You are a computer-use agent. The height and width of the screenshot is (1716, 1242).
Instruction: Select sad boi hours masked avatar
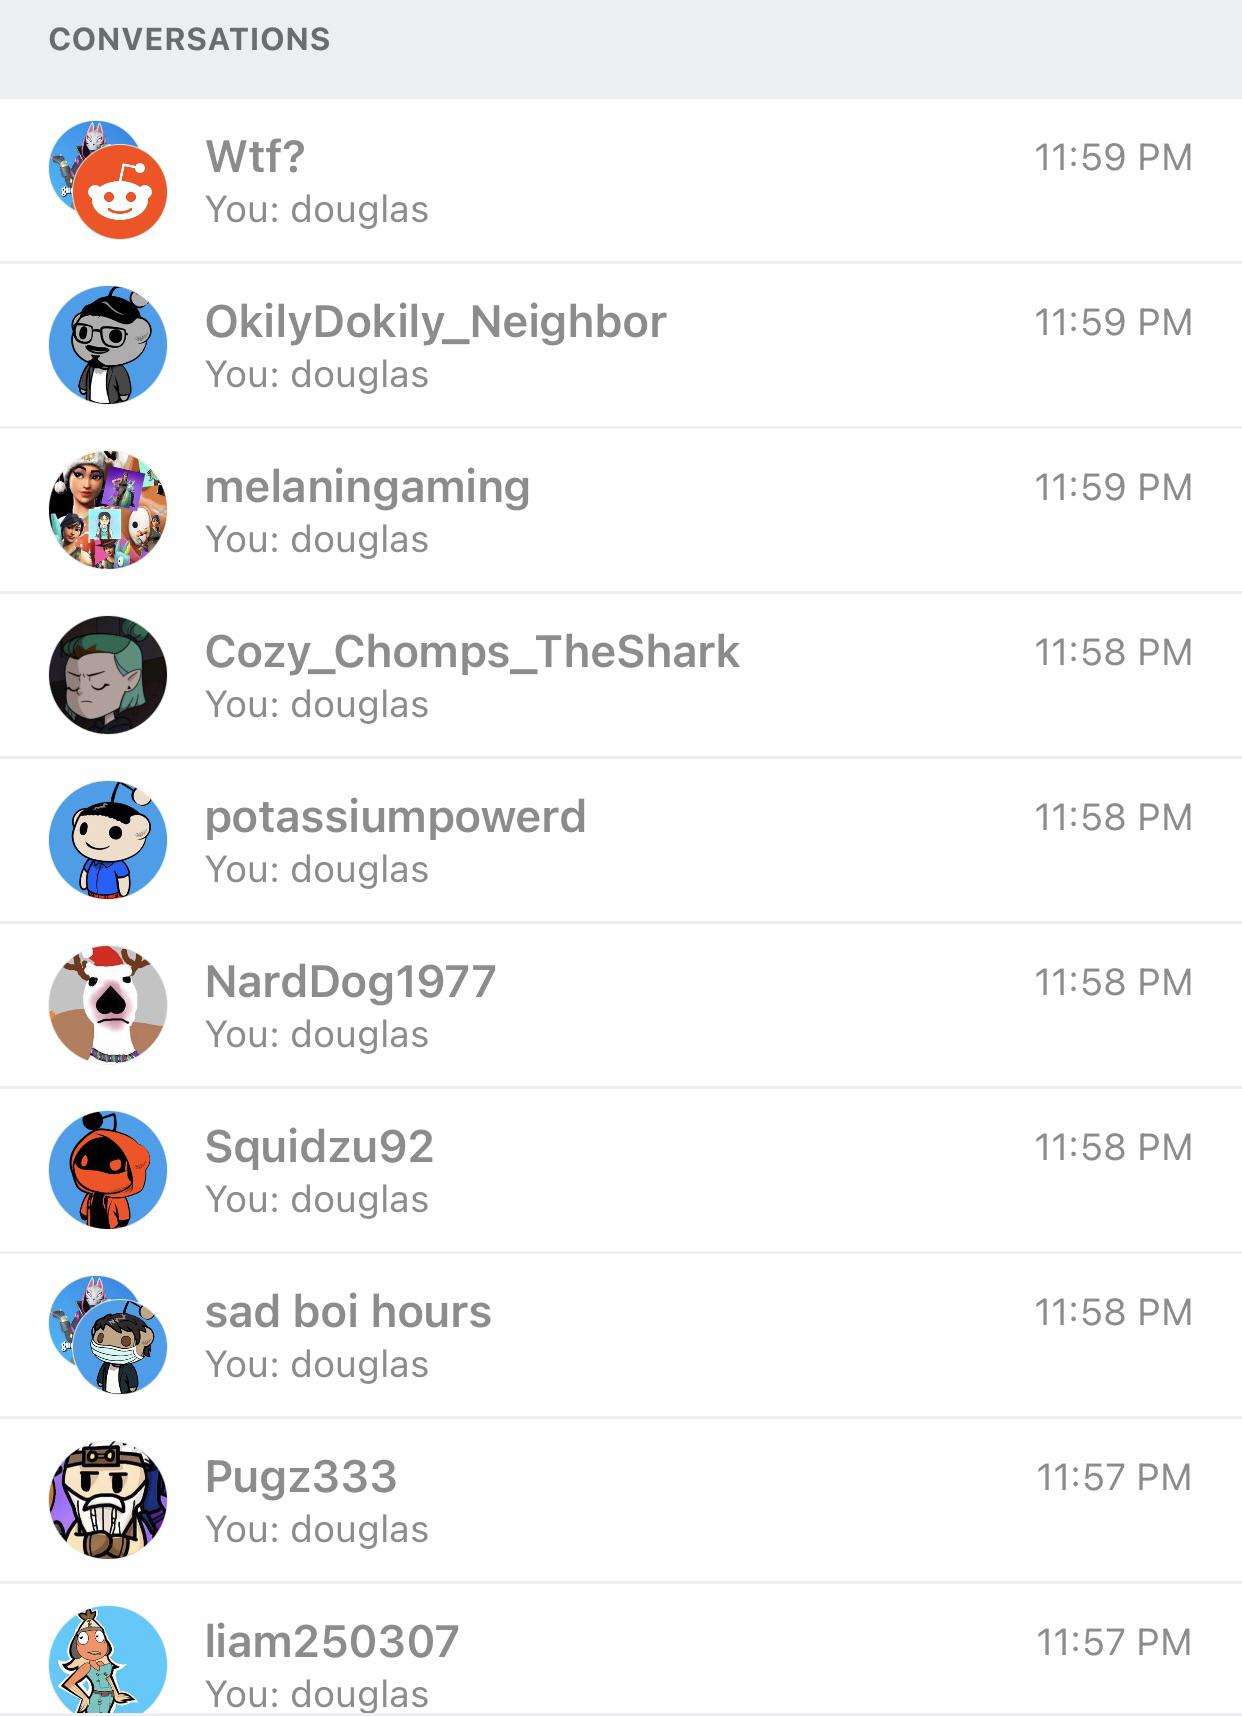click(108, 1335)
